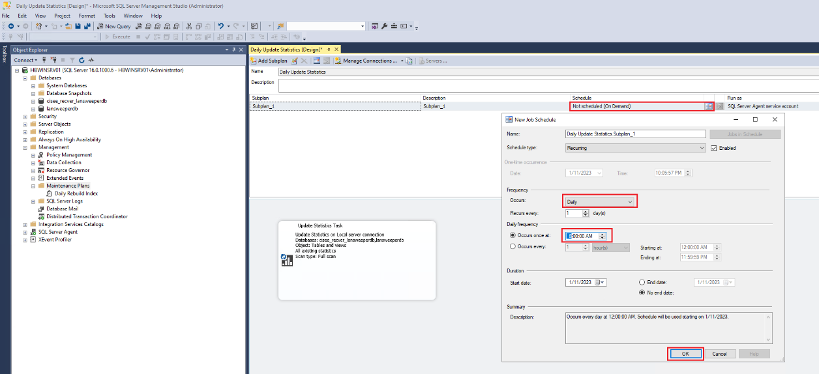Screen dimensions: 820x374
Task: Close the Object Explorer panel
Action: pos(241,49)
